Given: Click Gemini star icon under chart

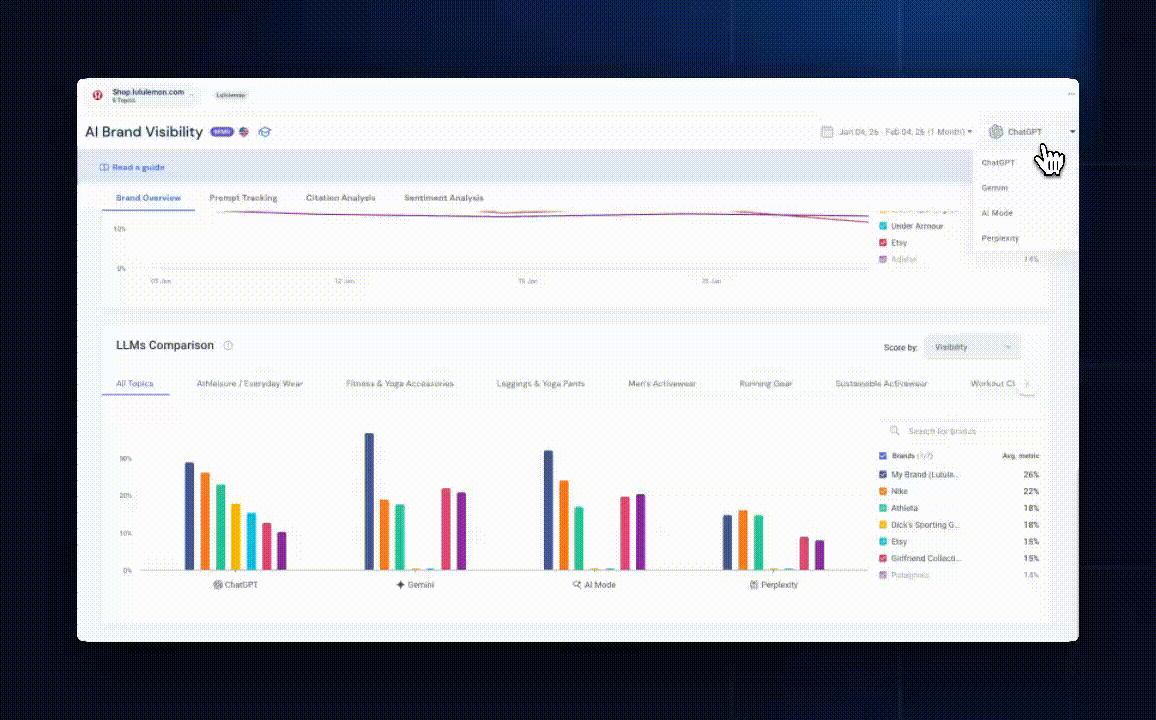Looking at the screenshot, I should coord(400,584).
